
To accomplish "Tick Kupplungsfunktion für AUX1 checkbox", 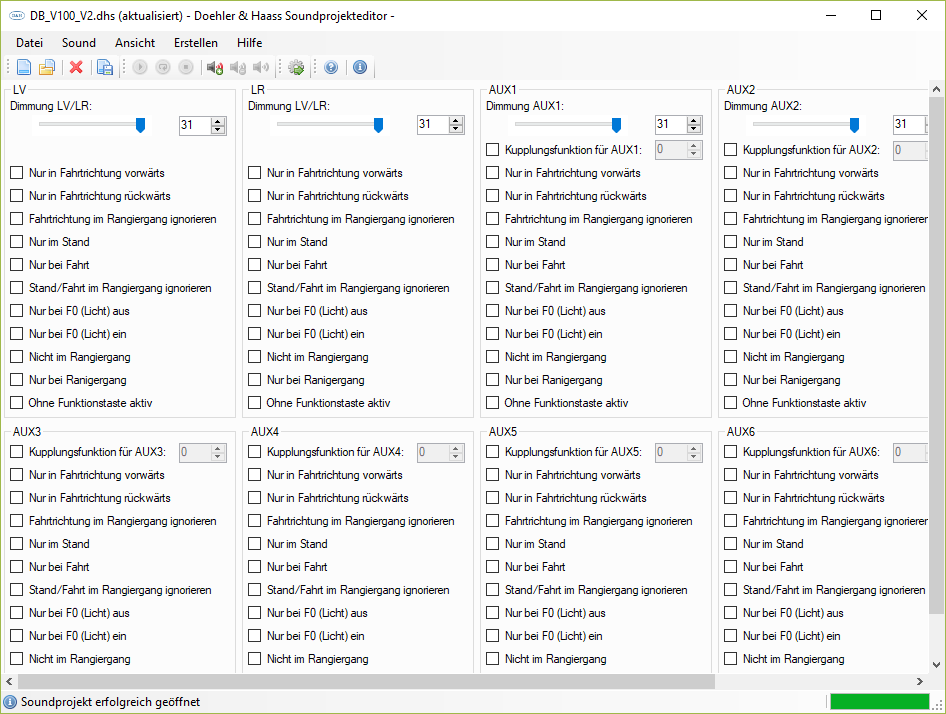I will [493, 150].
